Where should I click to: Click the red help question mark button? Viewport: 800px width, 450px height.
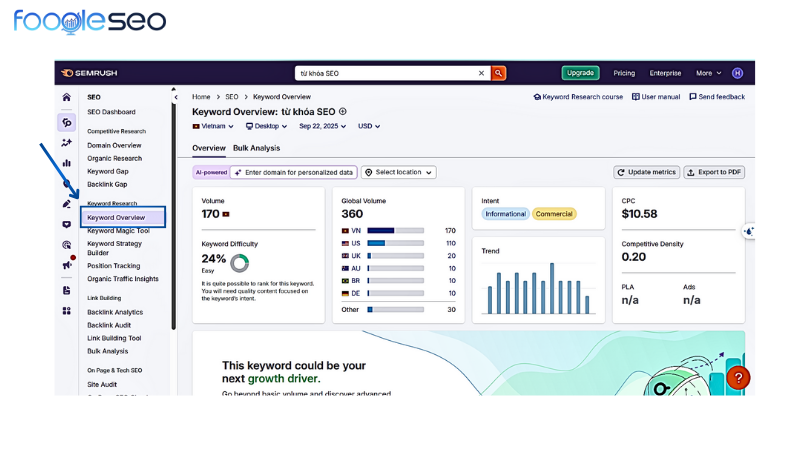737,378
